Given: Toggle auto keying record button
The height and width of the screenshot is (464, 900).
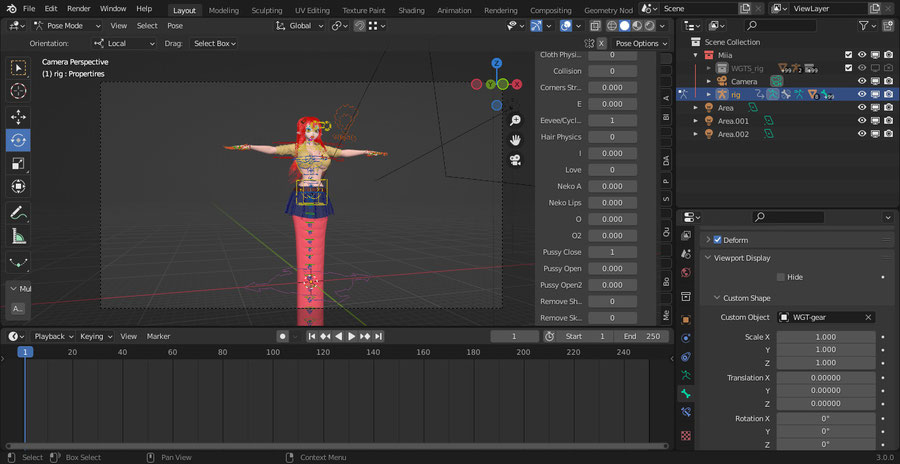Looking at the screenshot, I should click(282, 337).
